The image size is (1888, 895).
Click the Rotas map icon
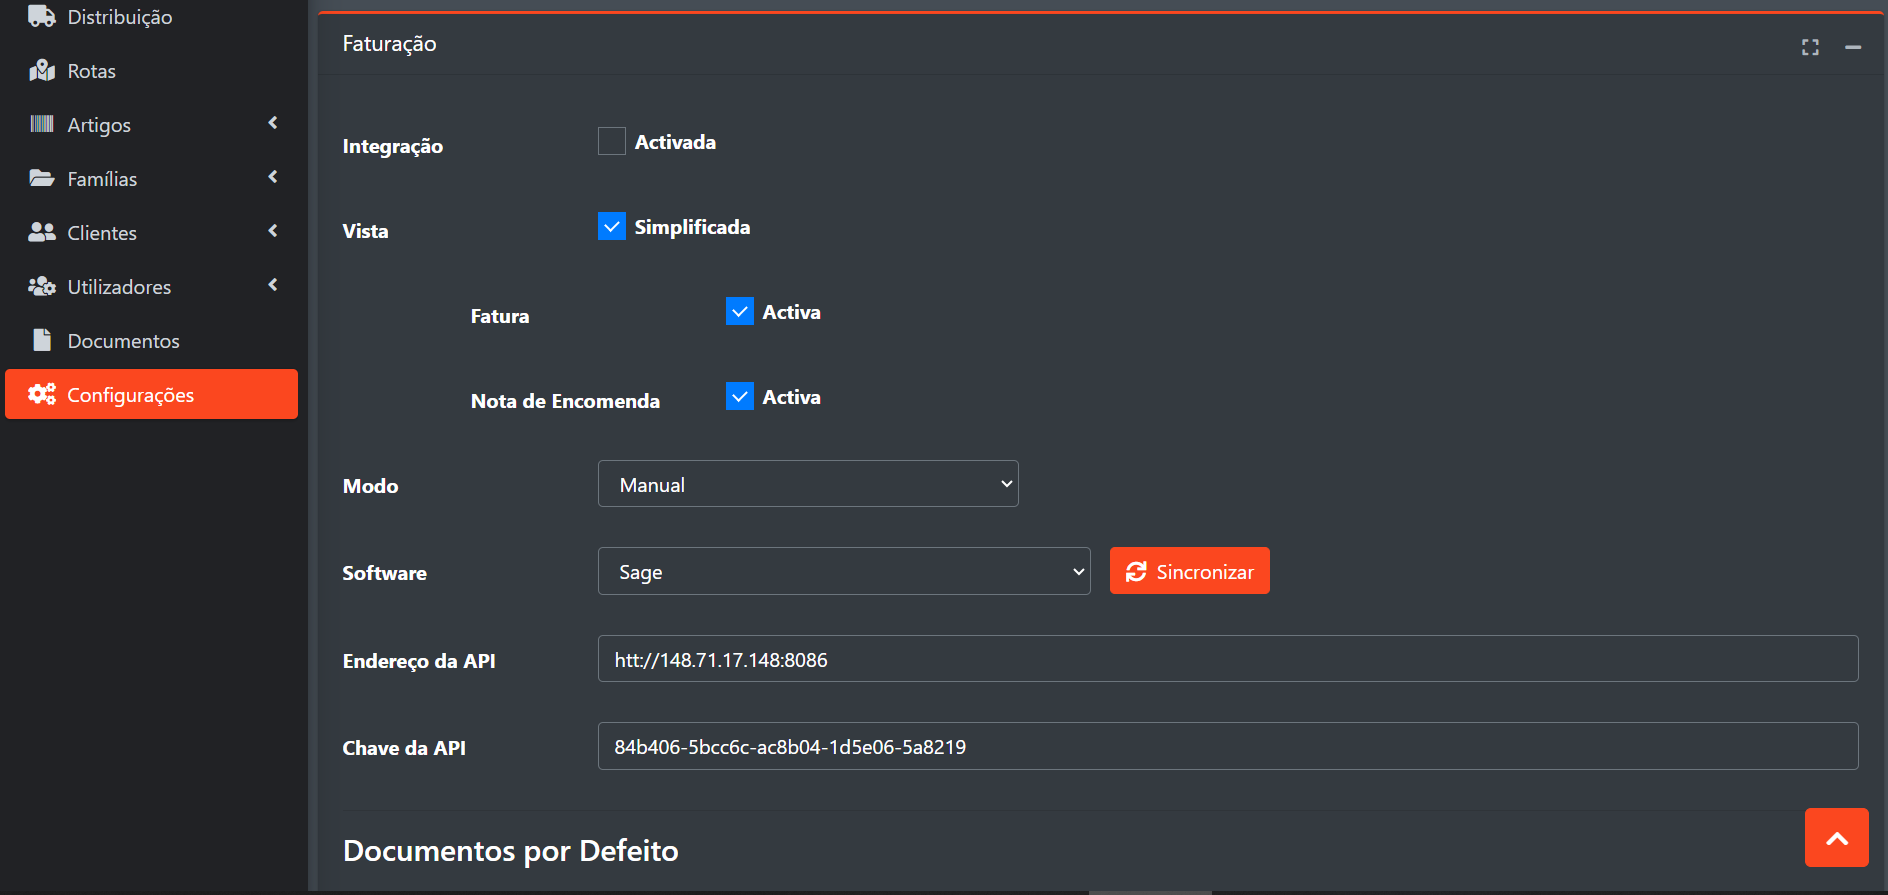[42, 71]
